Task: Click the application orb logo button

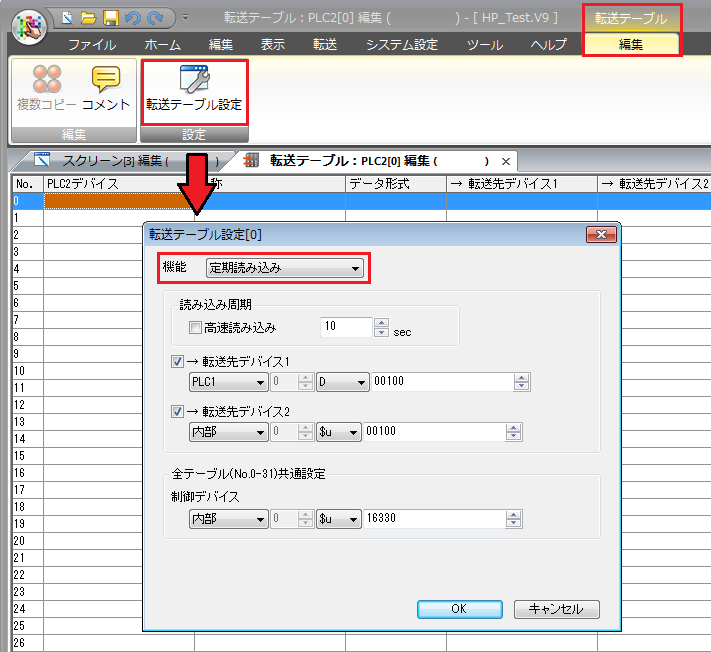Action: click(x=28, y=27)
